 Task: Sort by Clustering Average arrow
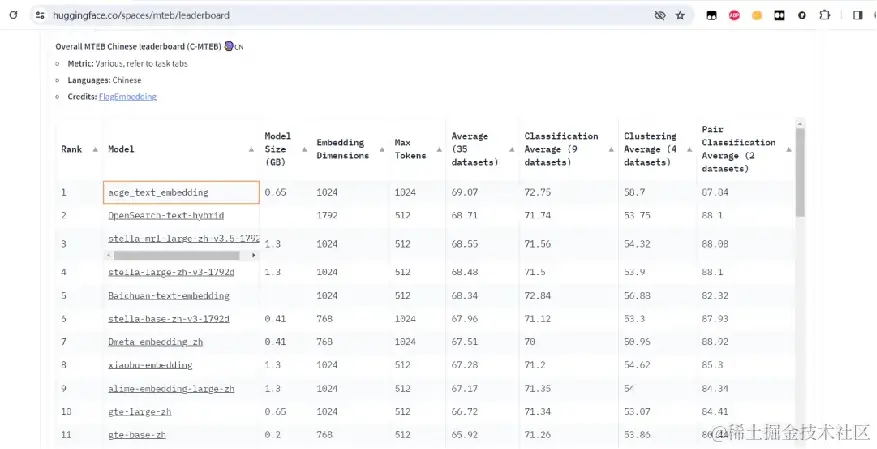(x=690, y=150)
